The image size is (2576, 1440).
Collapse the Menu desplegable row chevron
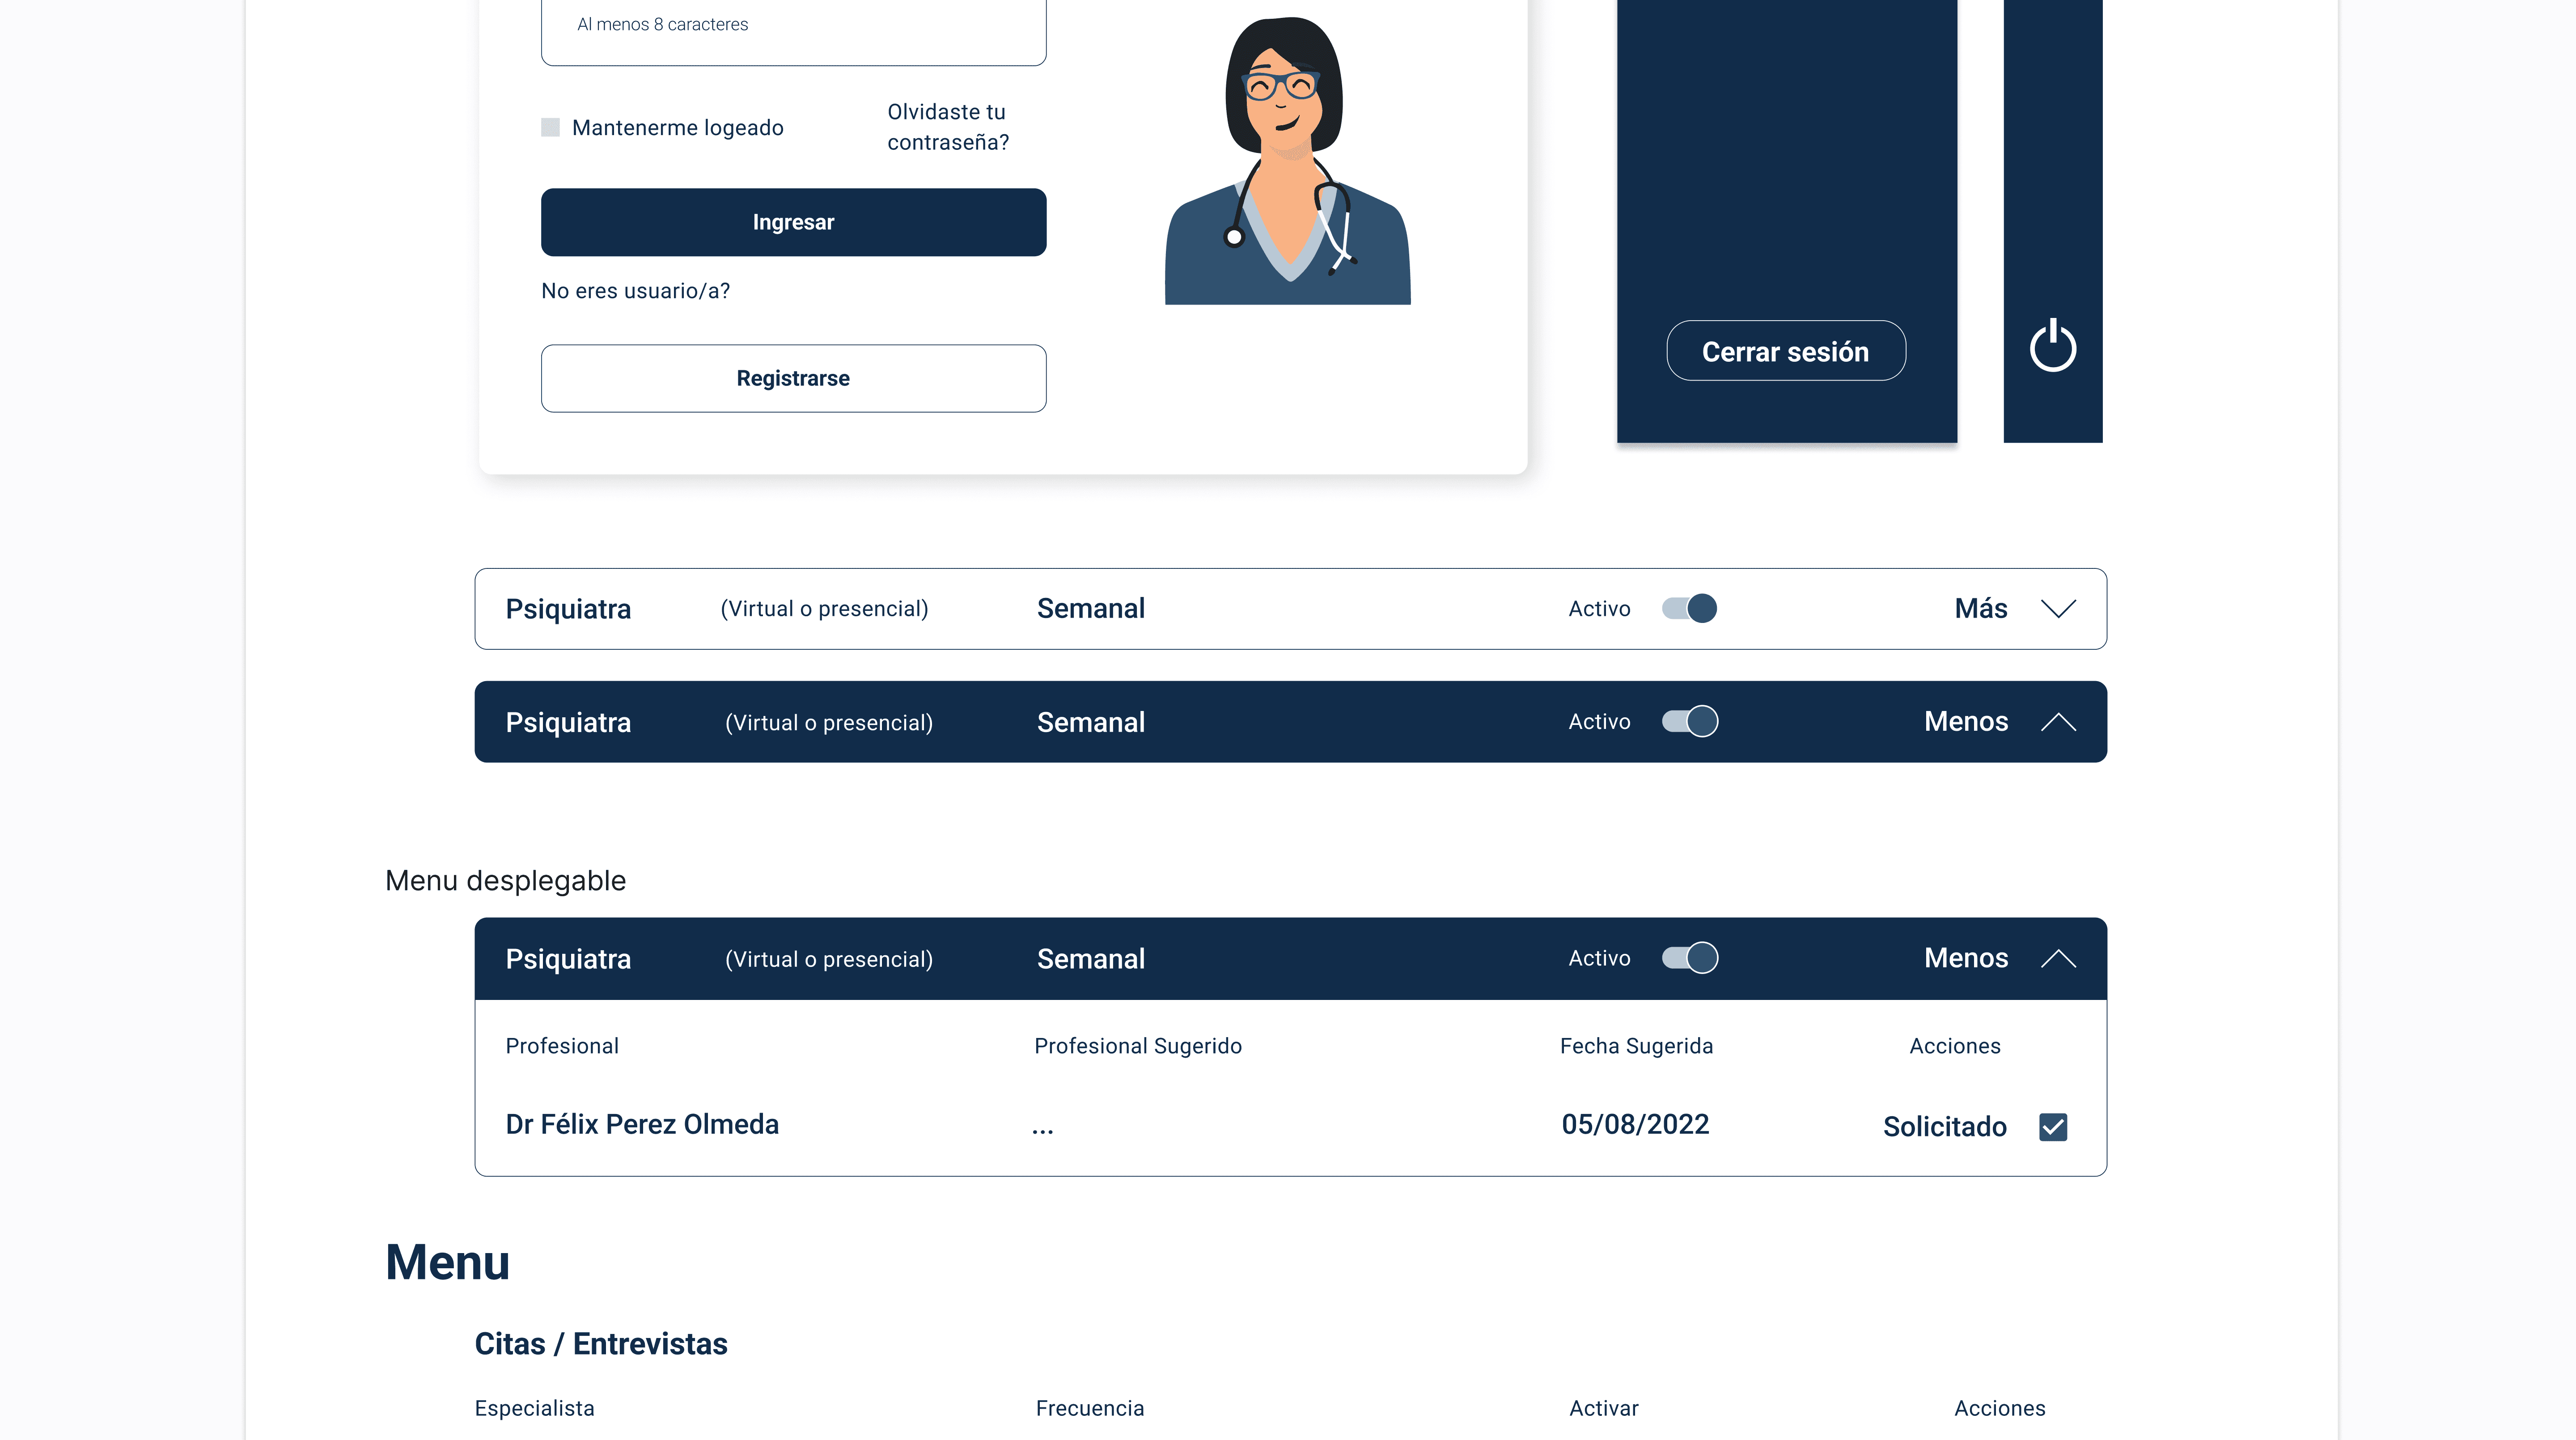2058,959
